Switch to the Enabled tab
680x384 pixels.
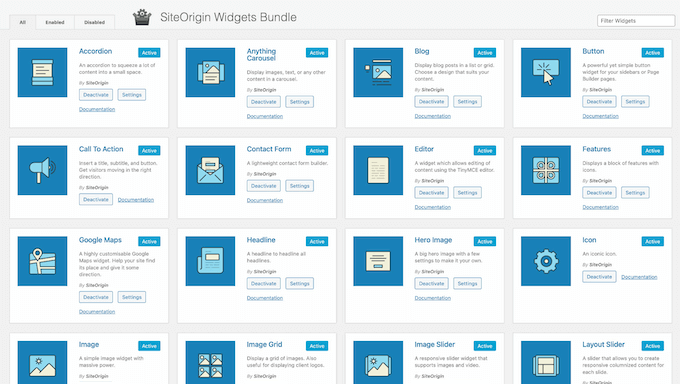(x=55, y=22)
